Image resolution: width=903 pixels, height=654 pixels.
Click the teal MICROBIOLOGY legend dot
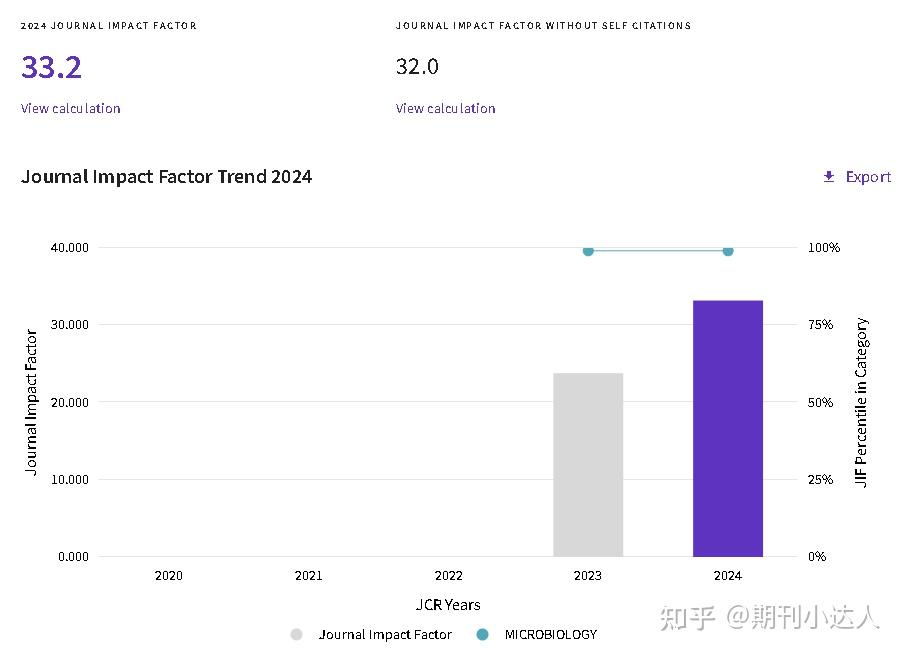[483, 634]
